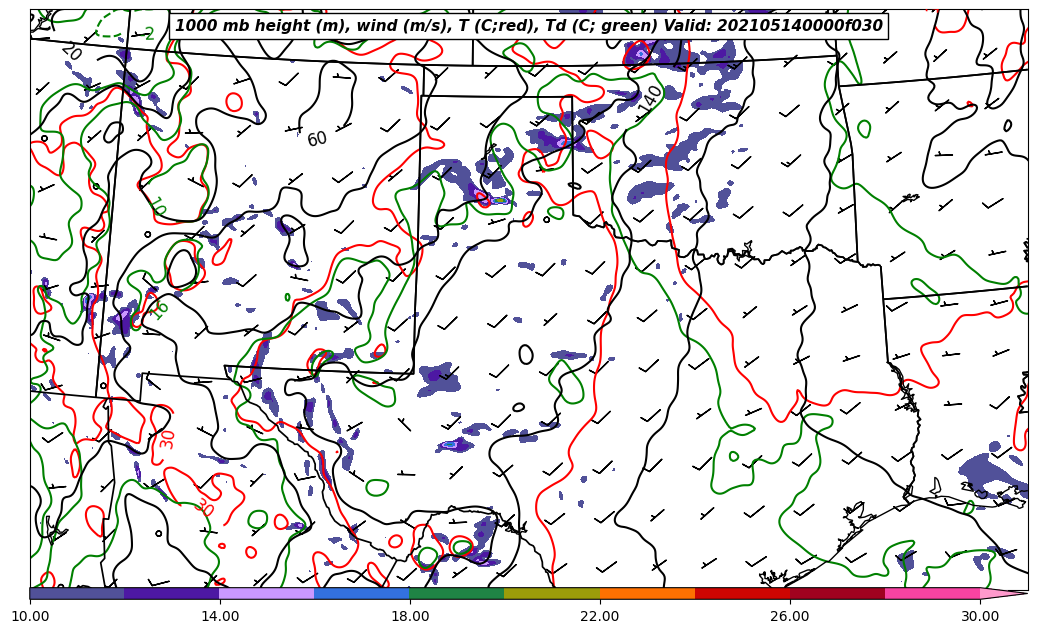This screenshot has height=633, width=1037.
Task: Pick the dark crimson colorbar segment
Action: 836,593
